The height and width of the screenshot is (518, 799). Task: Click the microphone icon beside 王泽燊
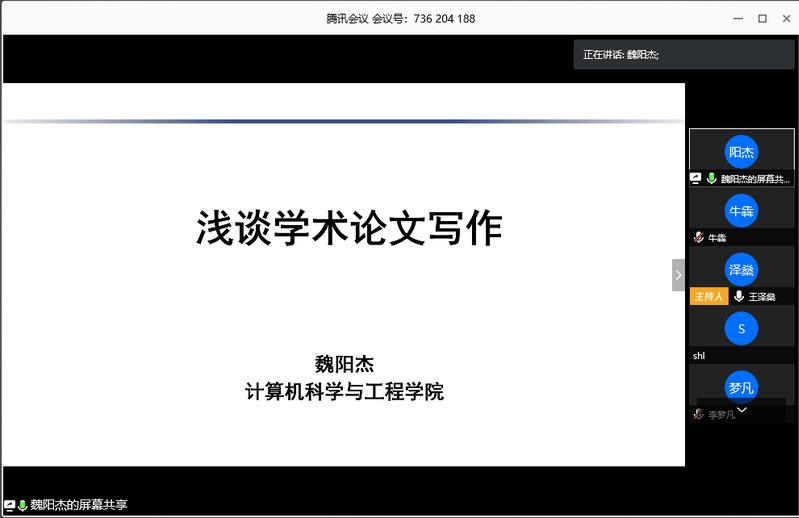(x=738, y=297)
